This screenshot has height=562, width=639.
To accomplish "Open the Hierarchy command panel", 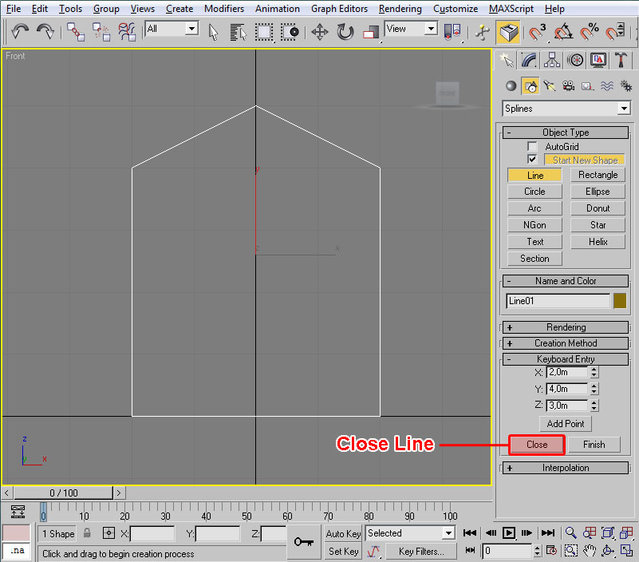I will [x=553, y=61].
